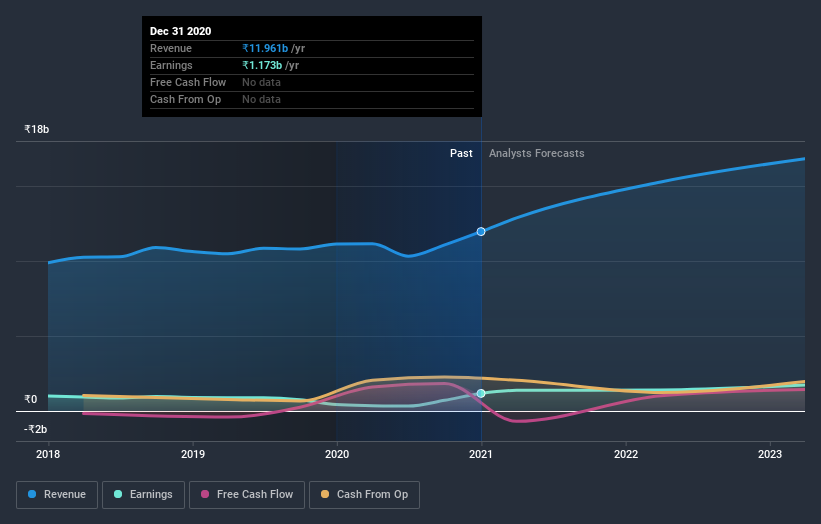Click the Dec 31 2020 tooltip date
Screen dimensions: 821x524
click(x=181, y=31)
